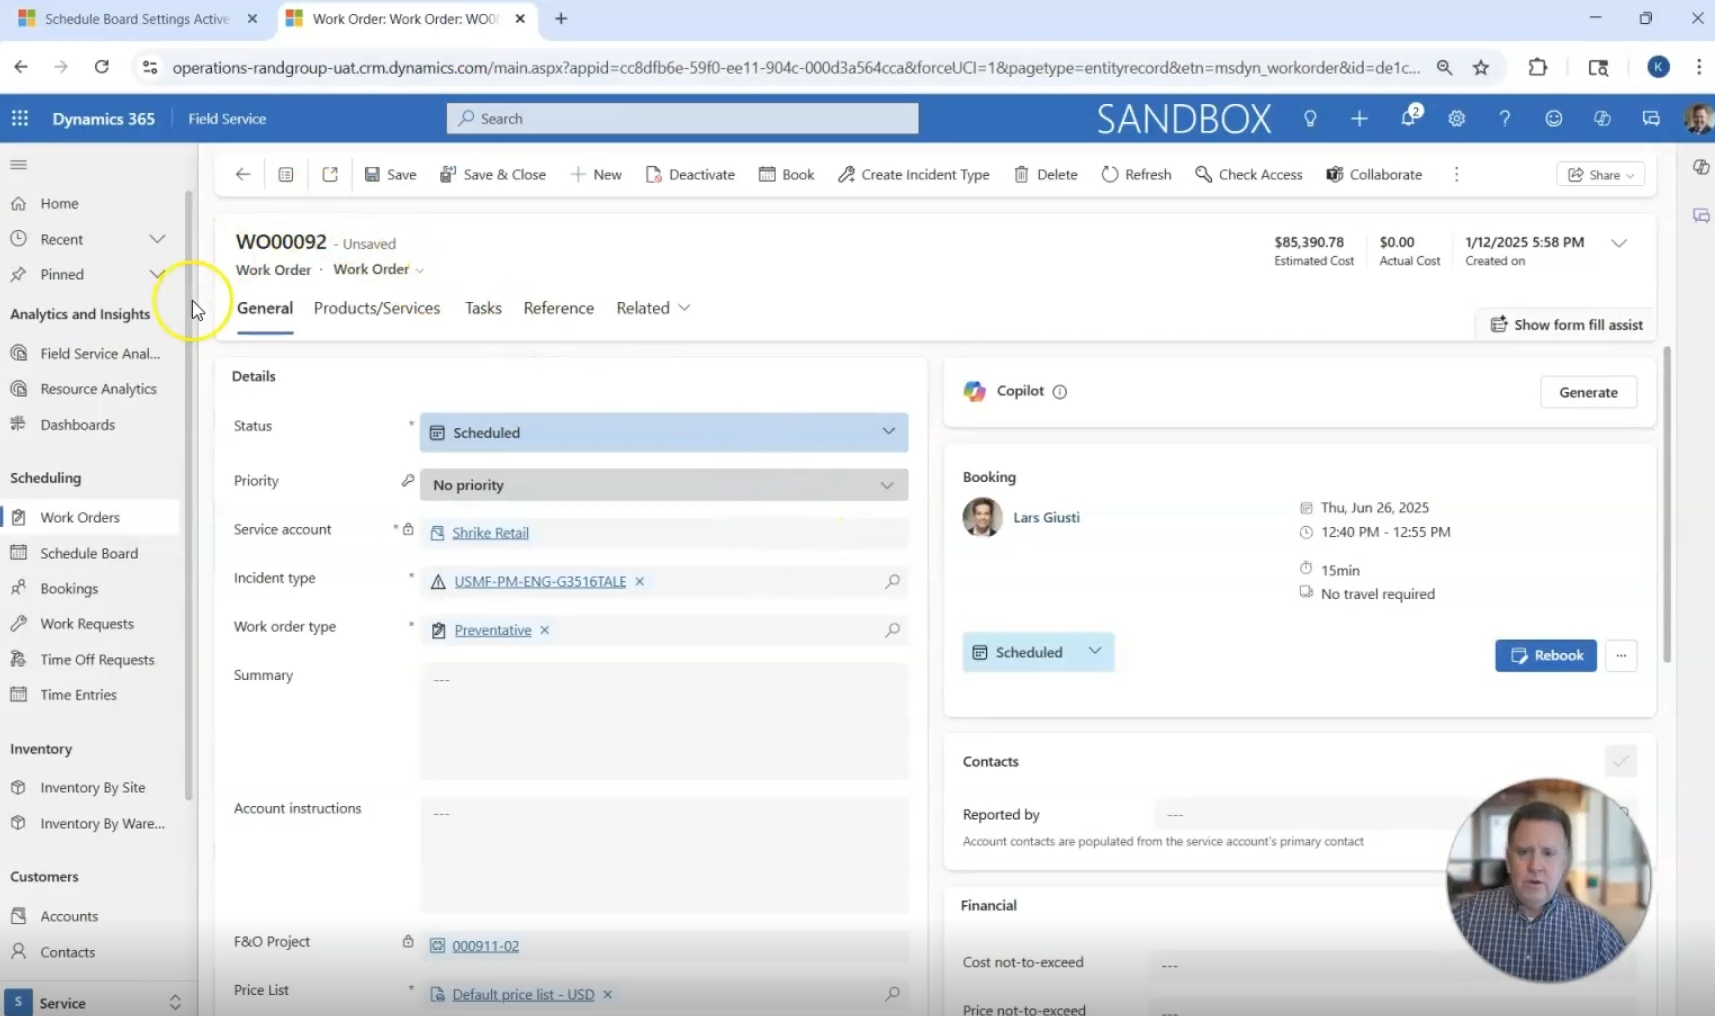The height and width of the screenshot is (1016, 1715).
Task: Click the lightbulb assistant icon in header
Action: click(x=1310, y=118)
